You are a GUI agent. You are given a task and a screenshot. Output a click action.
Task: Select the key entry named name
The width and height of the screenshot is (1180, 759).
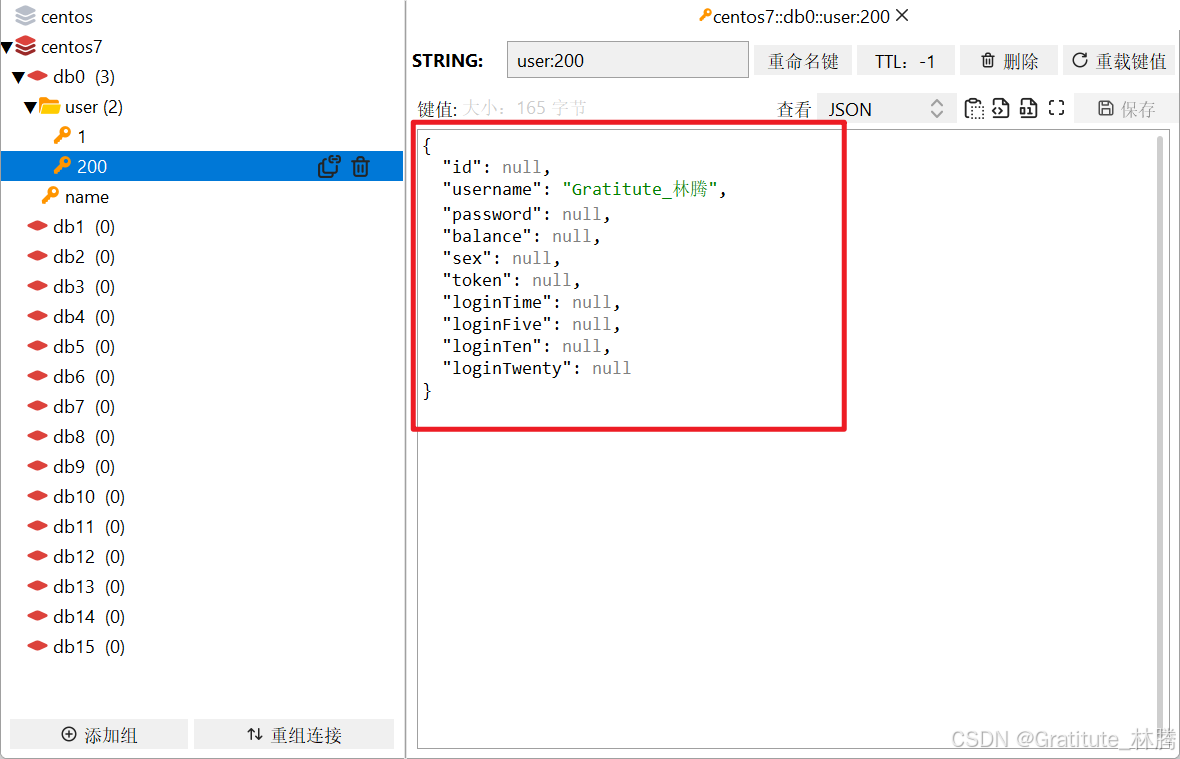click(78, 196)
